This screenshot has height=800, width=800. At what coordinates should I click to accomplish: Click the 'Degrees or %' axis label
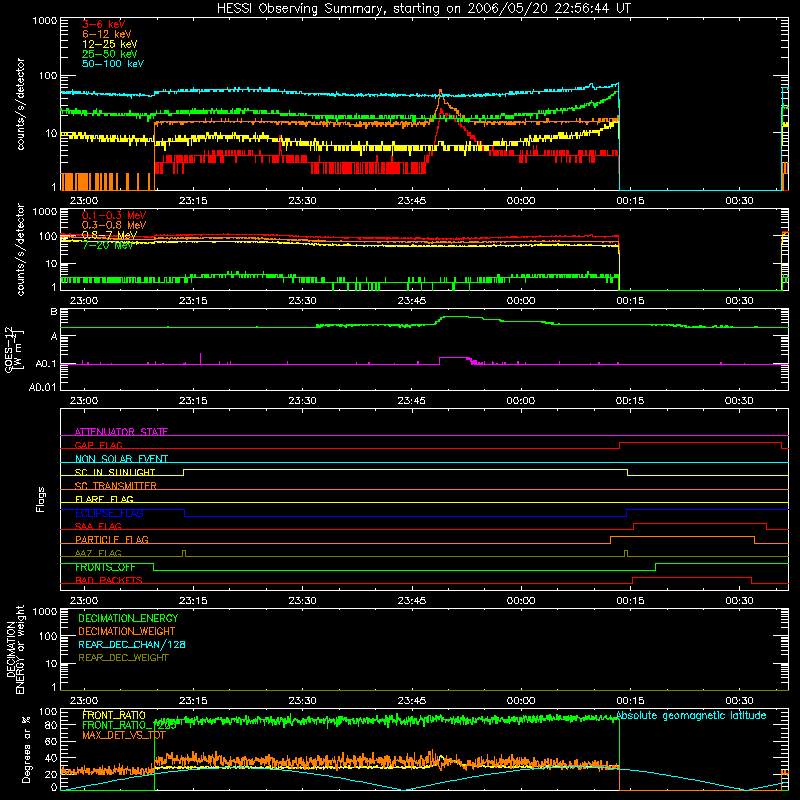[x=26, y=749]
